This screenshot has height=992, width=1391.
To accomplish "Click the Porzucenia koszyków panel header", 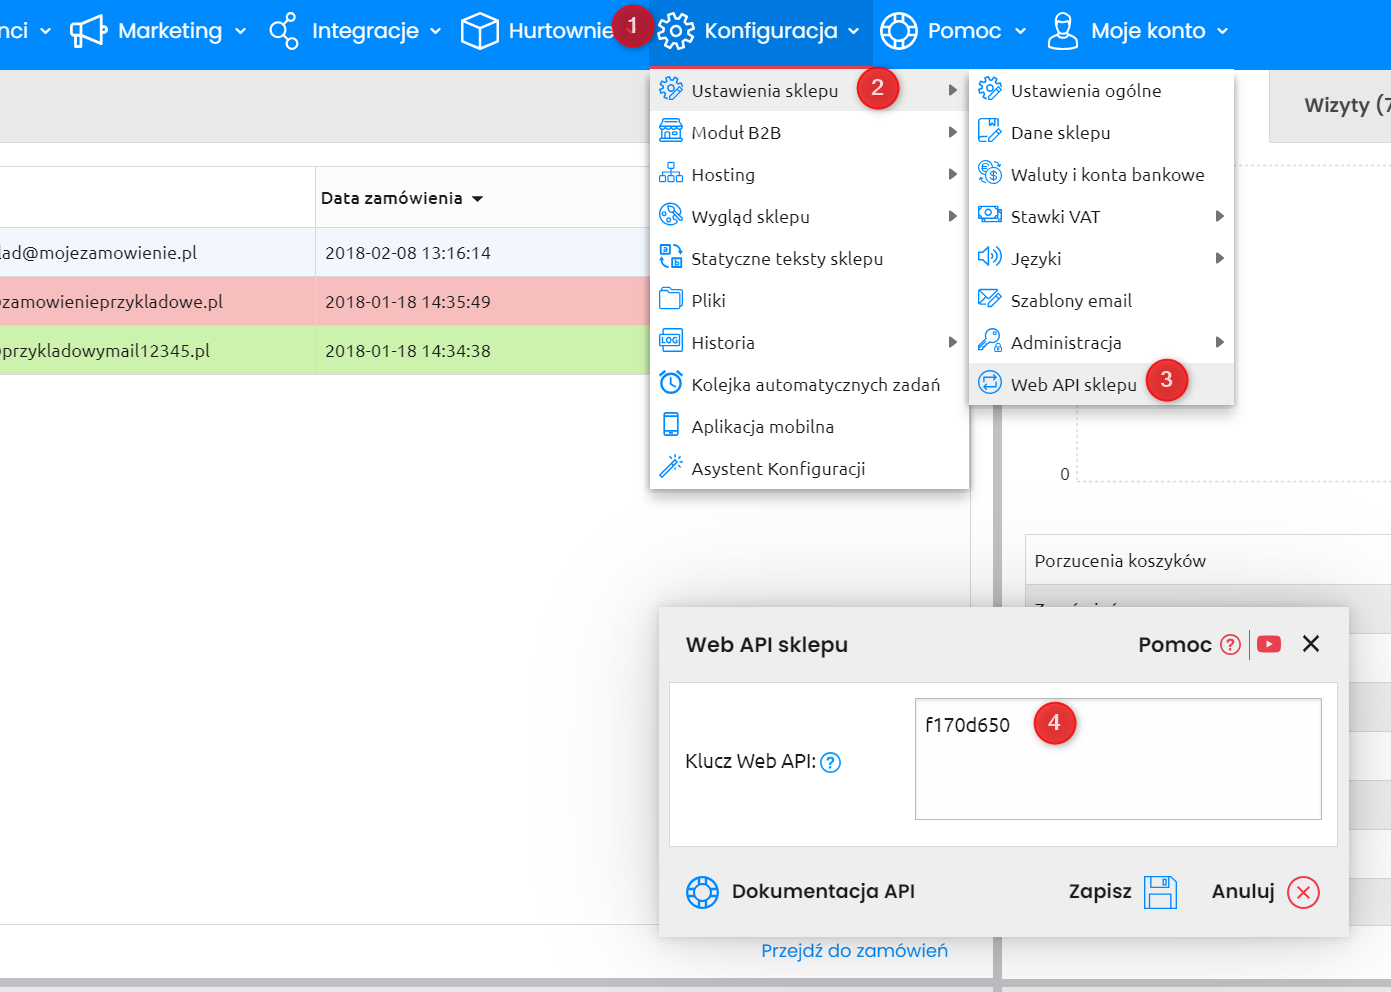I will tap(1208, 561).
